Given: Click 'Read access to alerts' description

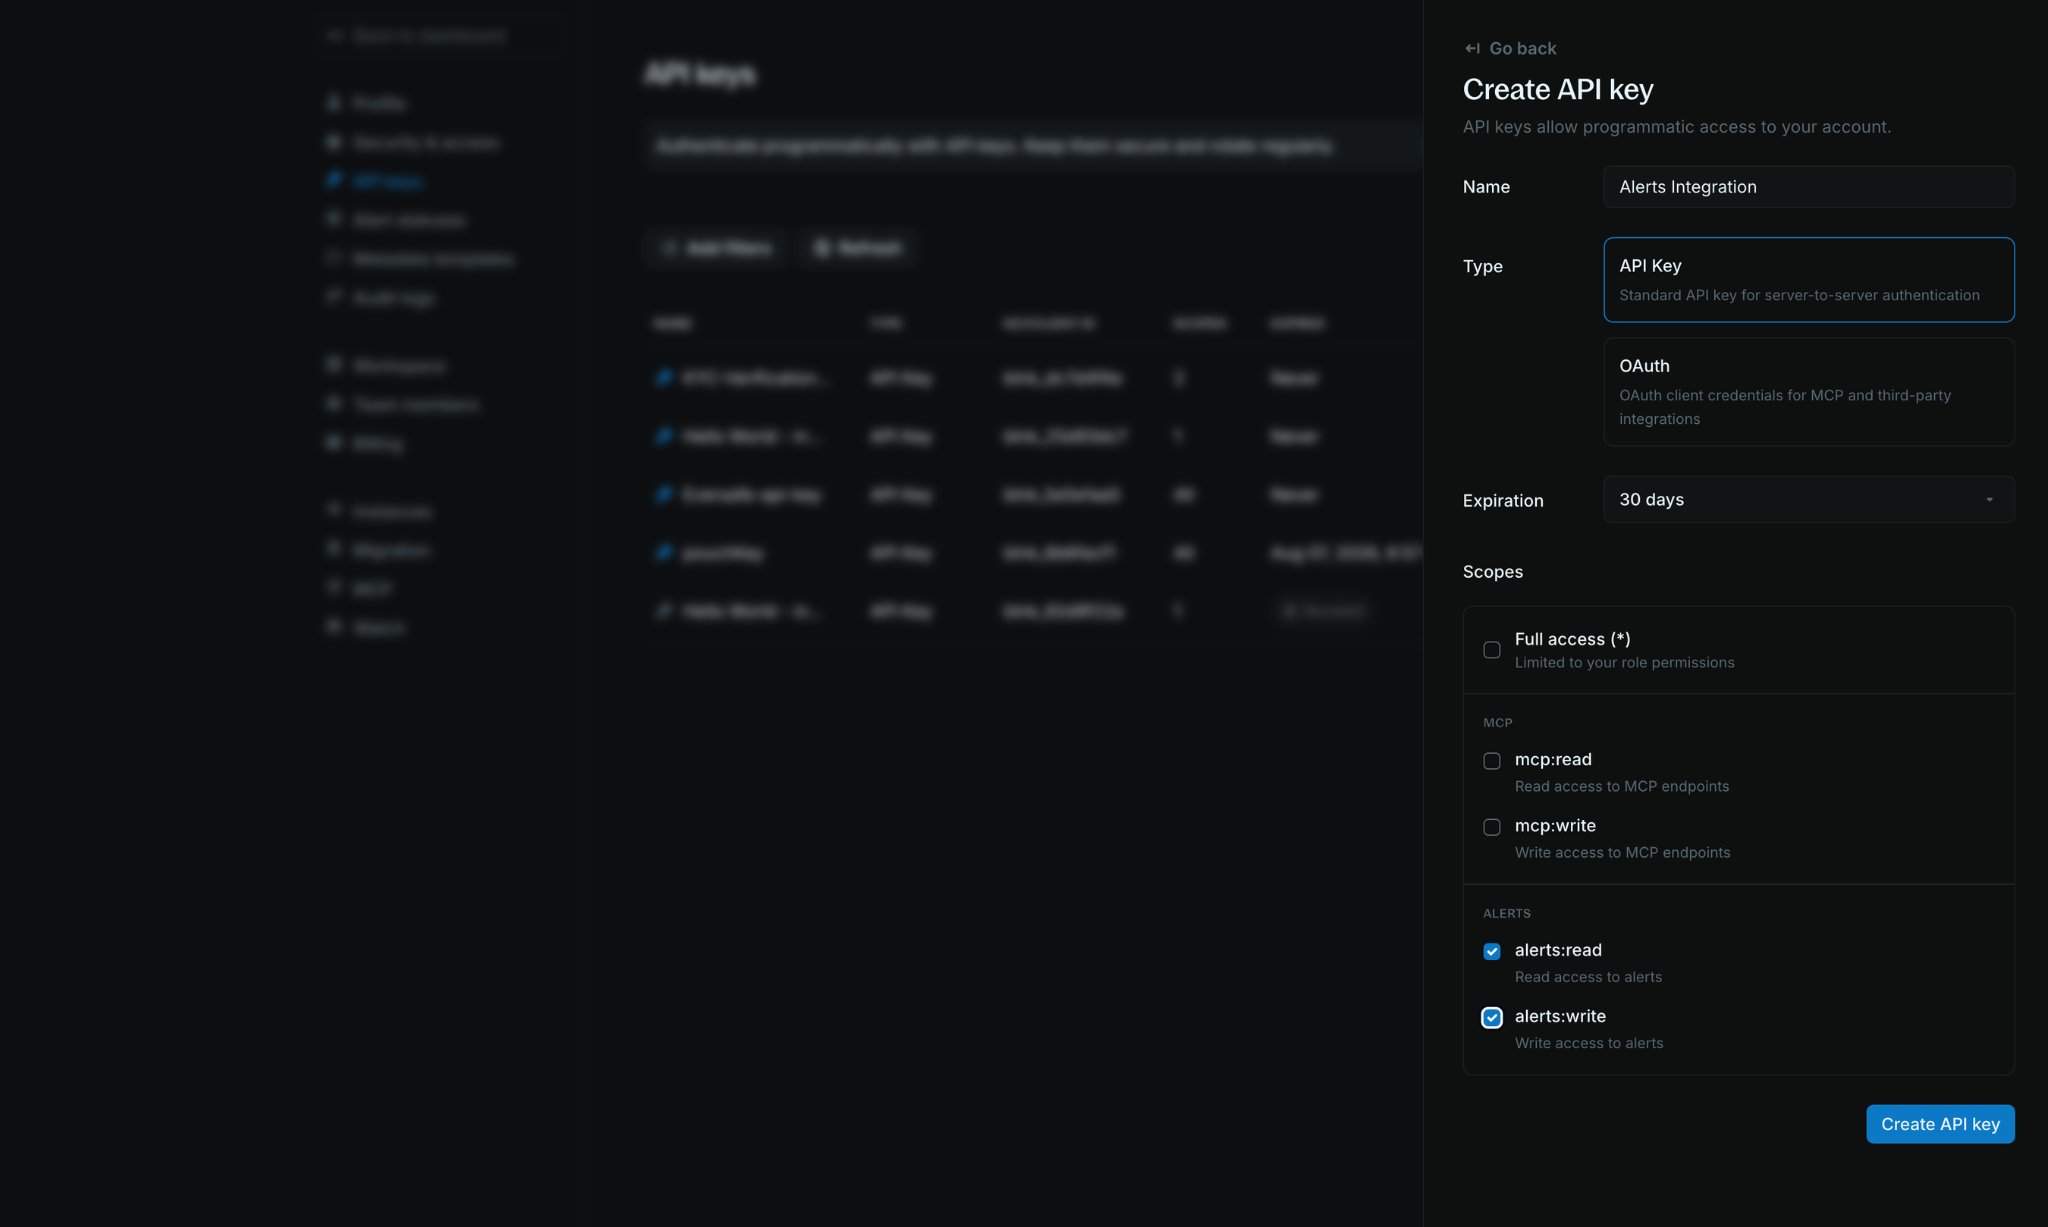Looking at the screenshot, I should click(1588, 977).
